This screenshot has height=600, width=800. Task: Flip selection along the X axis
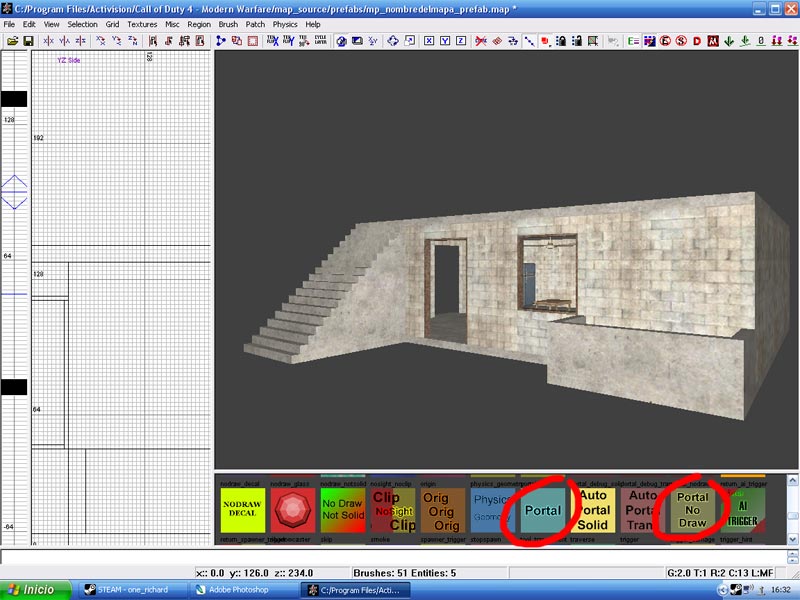[48, 41]
